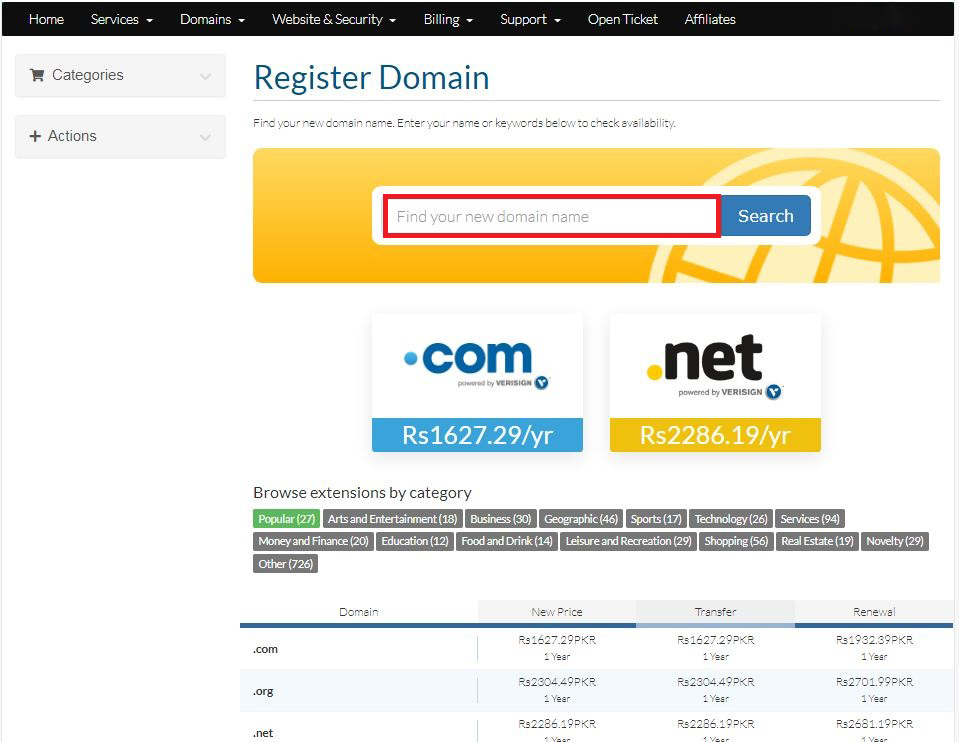Open the Services dropdown menu
959x742 pixels.
click(121, 19)
